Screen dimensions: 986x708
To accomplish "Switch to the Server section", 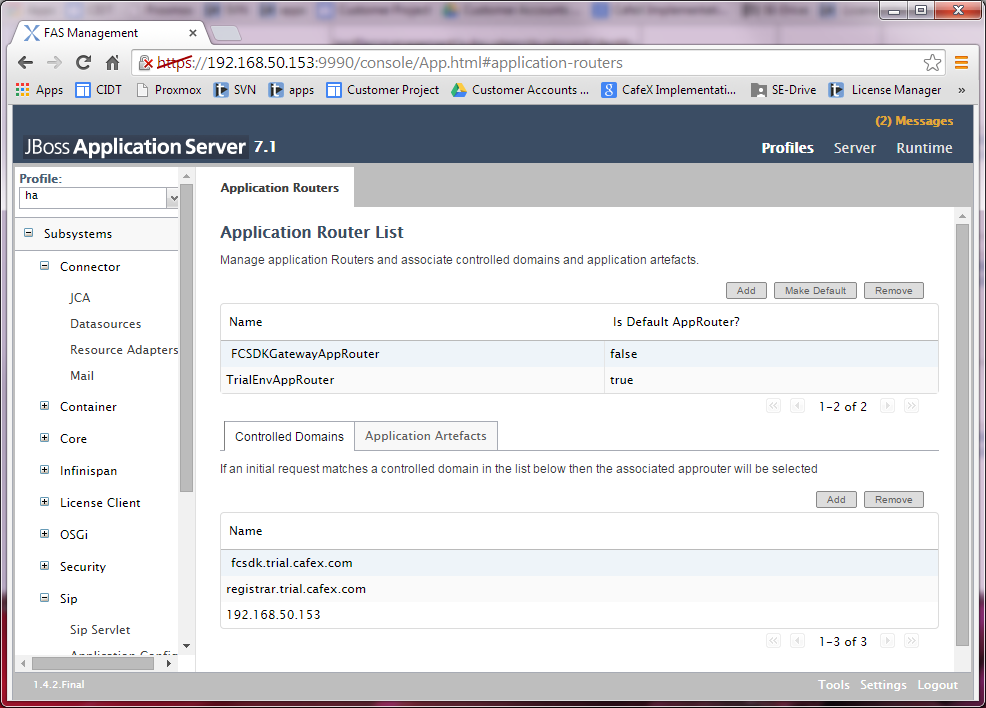I will [855, 148].
